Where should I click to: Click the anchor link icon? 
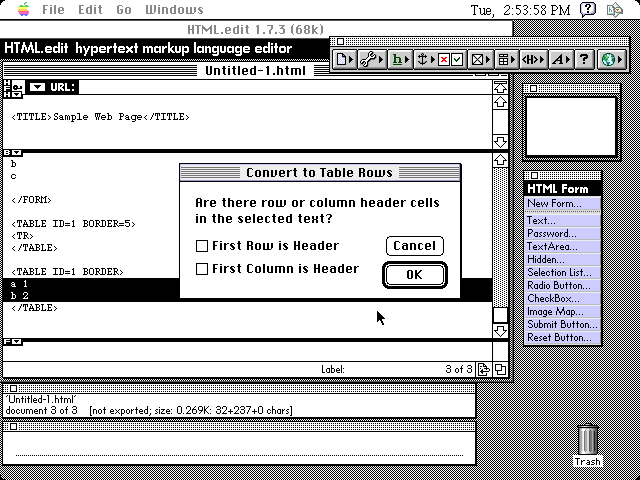424,60
